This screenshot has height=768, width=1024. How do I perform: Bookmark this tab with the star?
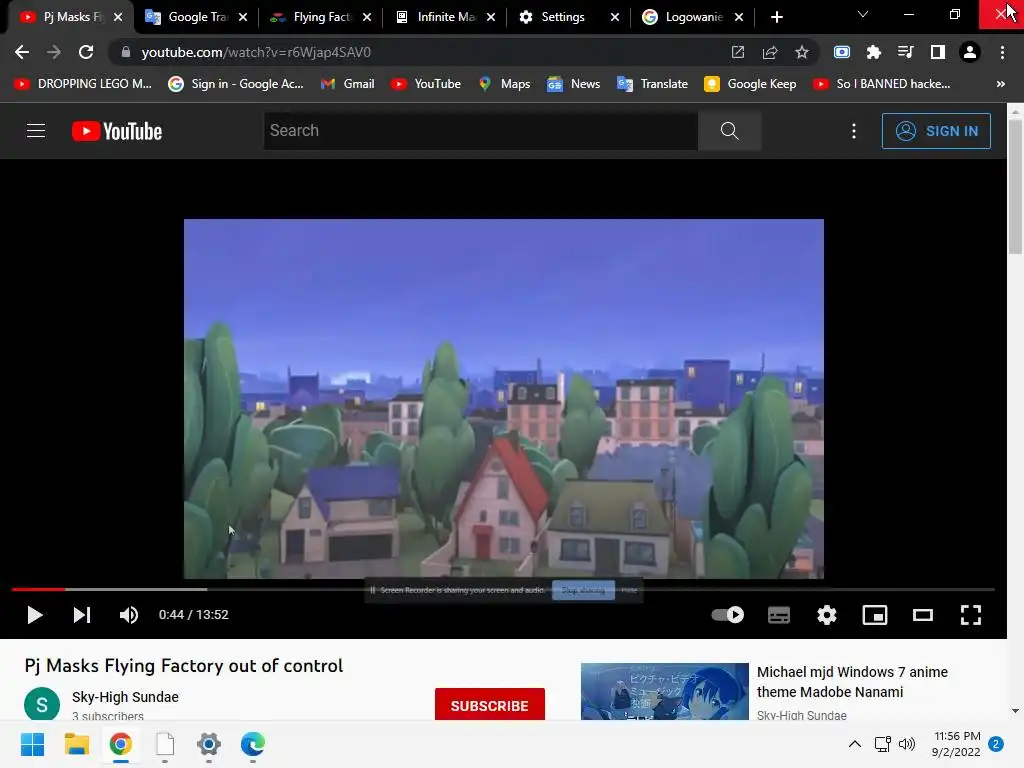click(802, 52)
